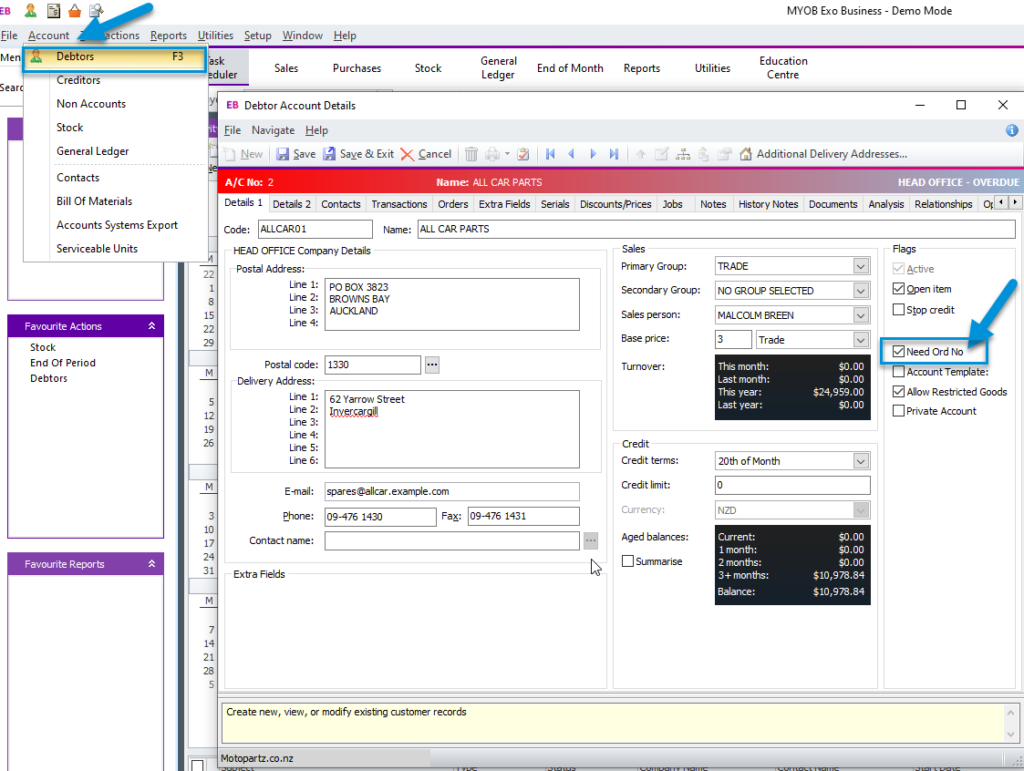Open the History Notes tab

(768, 204)
